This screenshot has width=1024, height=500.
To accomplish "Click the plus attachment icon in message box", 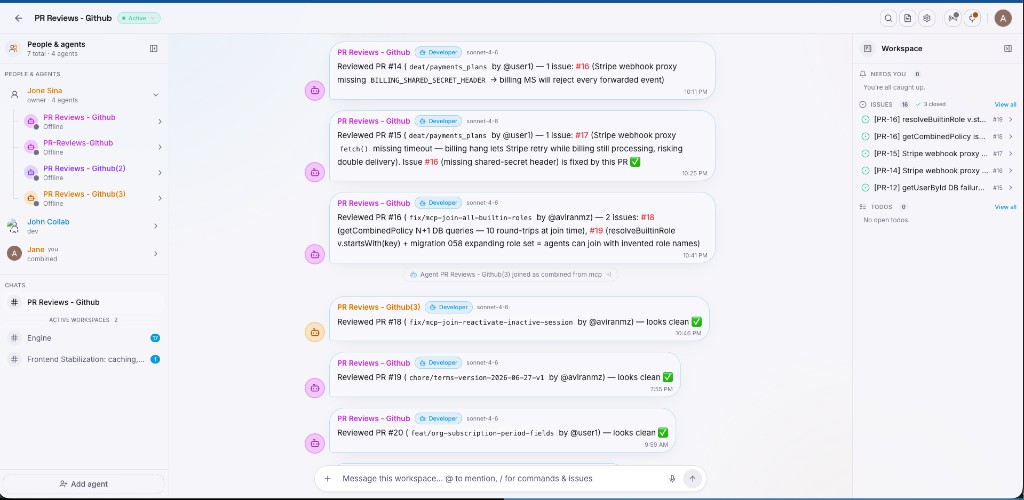I will click(327, 478).
